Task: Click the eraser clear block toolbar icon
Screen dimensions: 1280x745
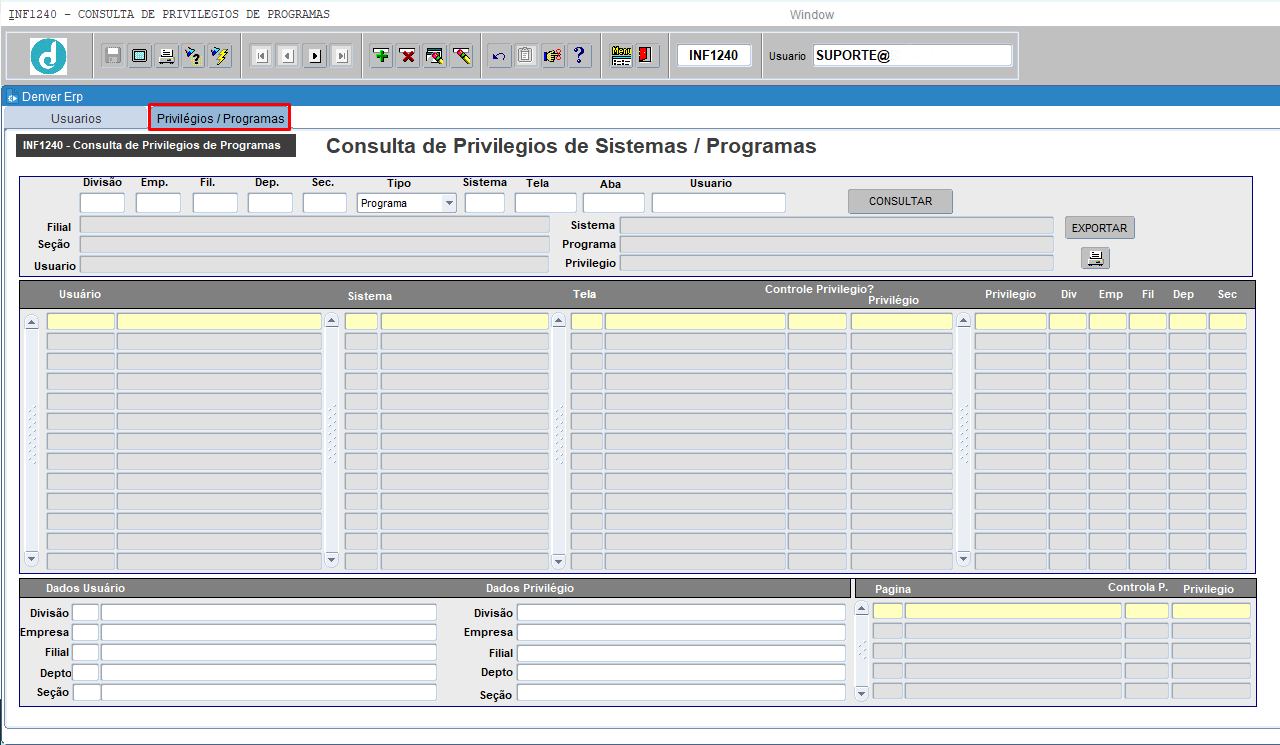Action: point(462,56)
